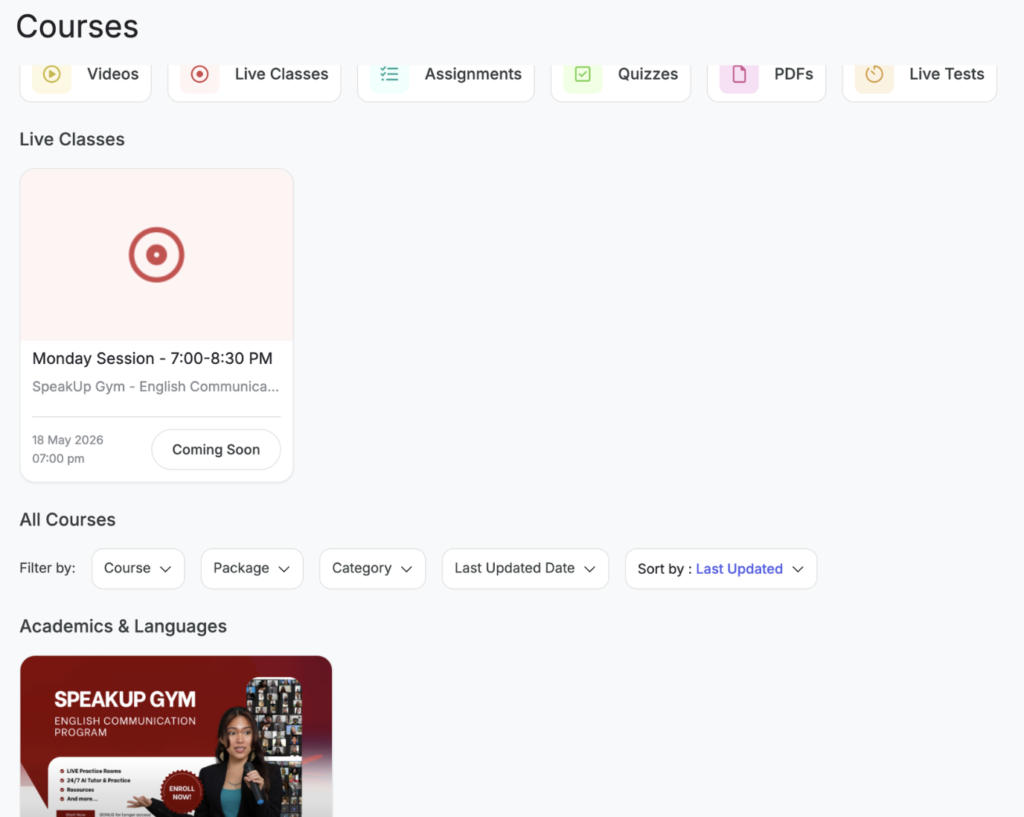Click the Live Classes section heading
The width and height of the screenshot is (1024, 817).
(72, 139)
